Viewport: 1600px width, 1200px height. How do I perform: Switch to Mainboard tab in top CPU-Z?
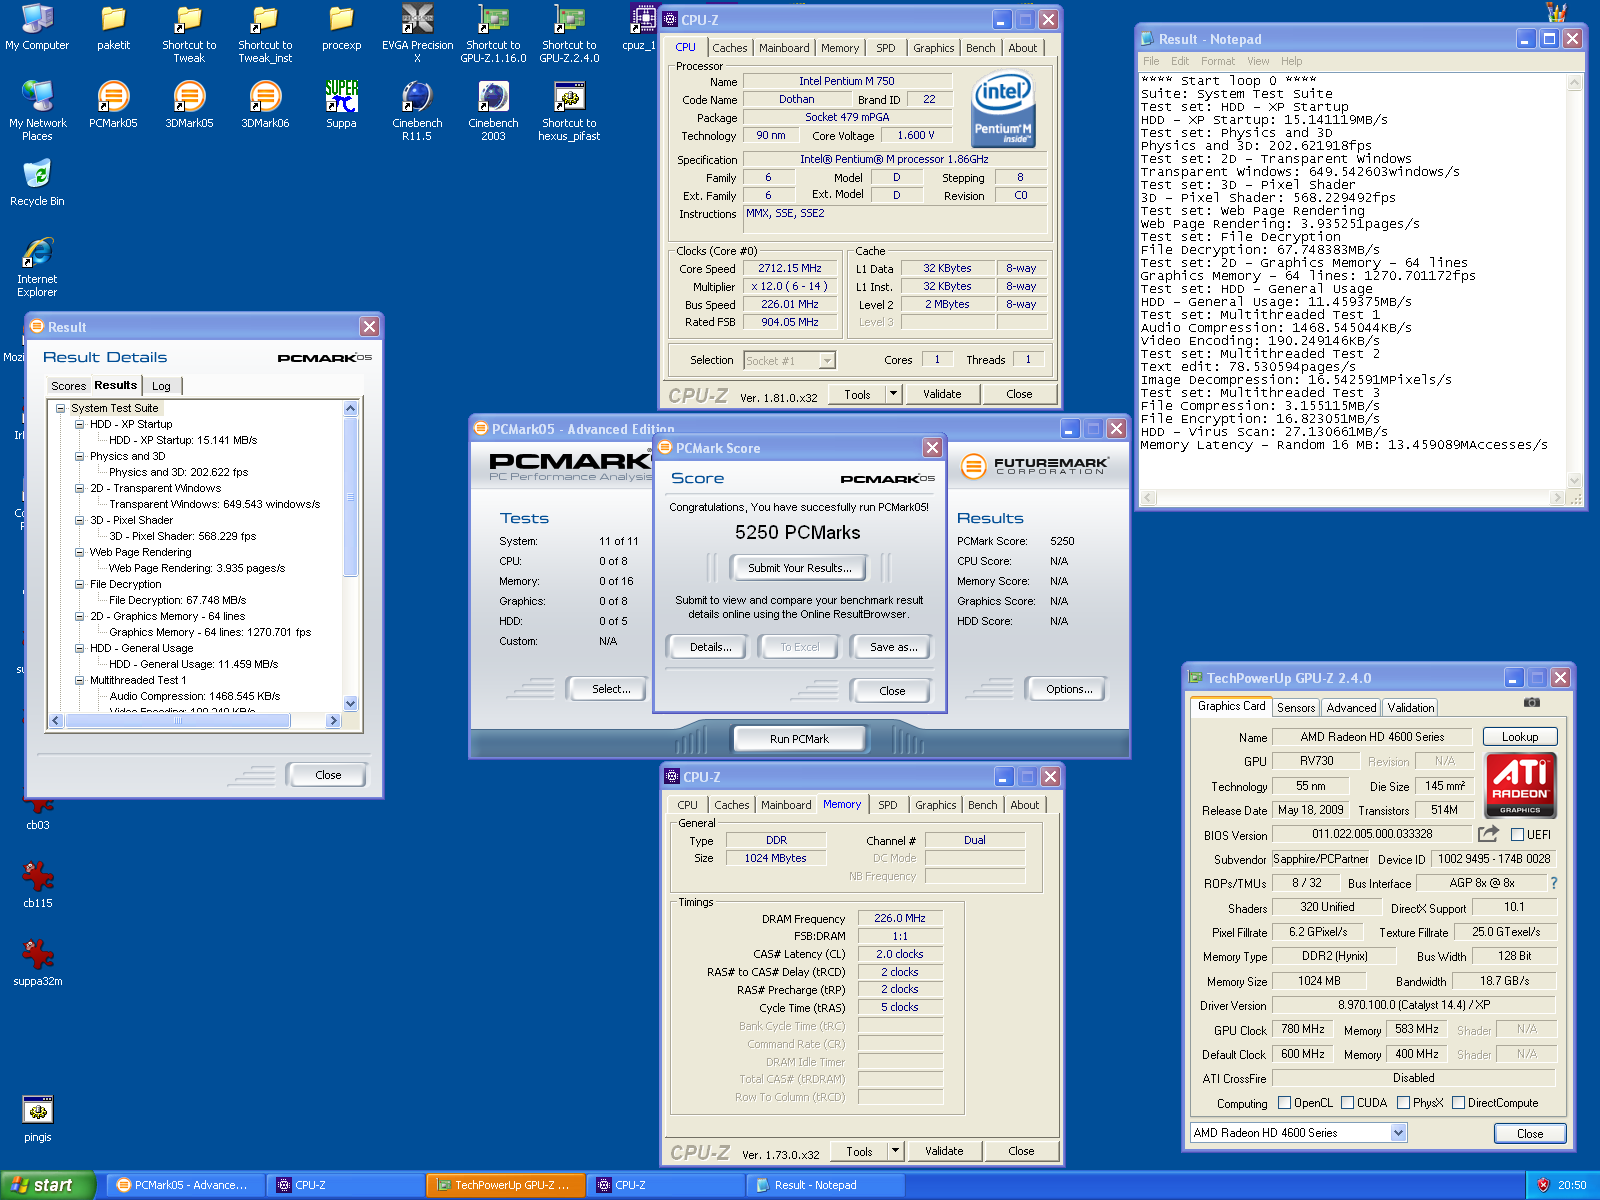click(x=784, y=48)
